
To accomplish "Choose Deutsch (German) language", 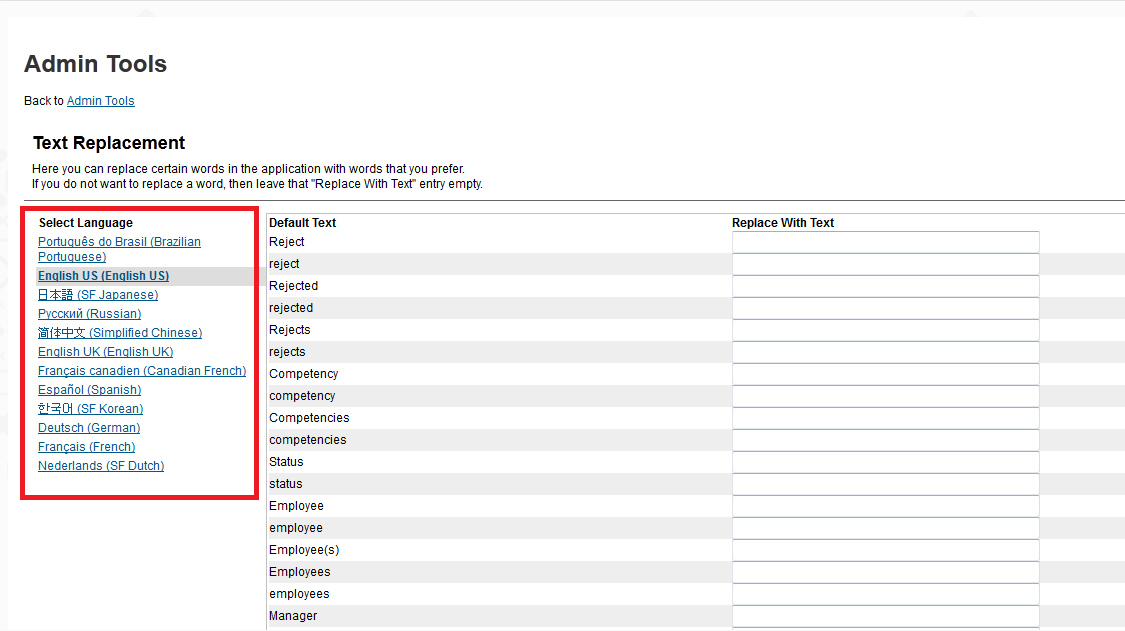I will (89, 428).
